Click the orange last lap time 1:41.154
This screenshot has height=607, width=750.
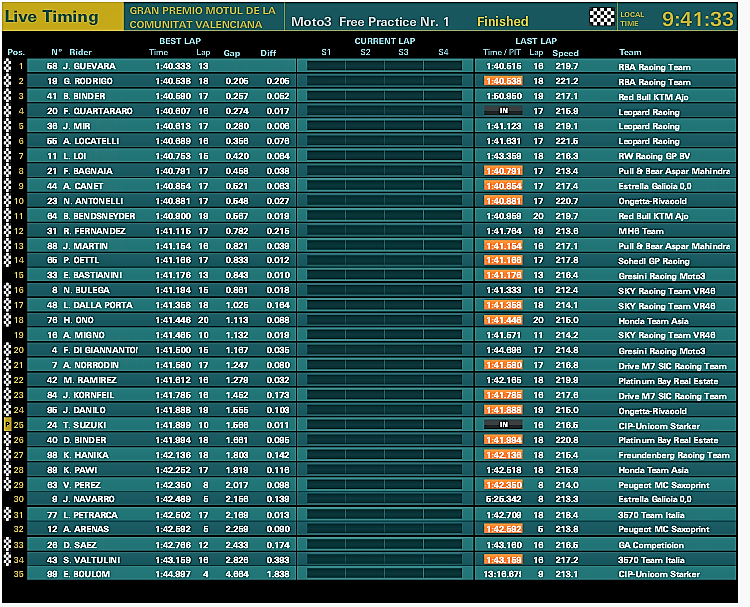(x=503, y=246)
